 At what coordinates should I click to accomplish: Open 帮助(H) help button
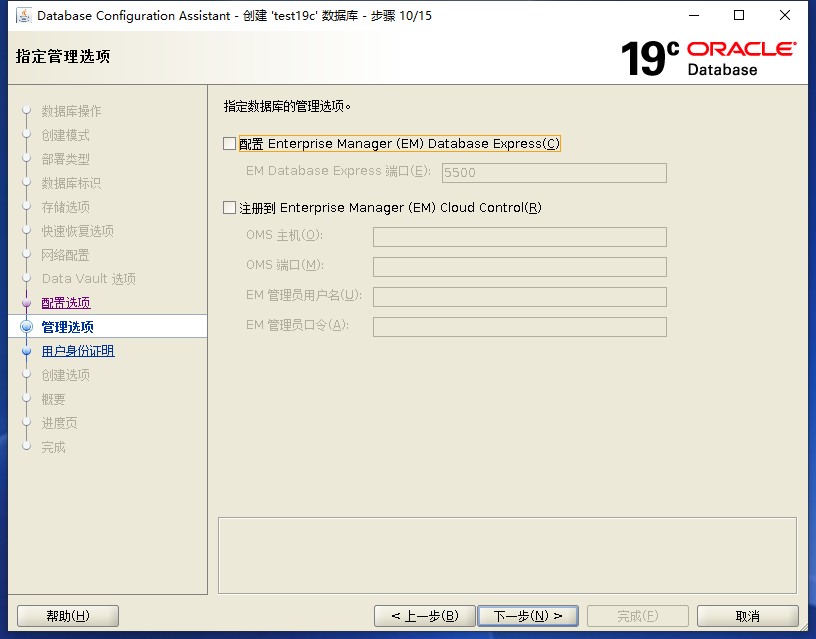68,616
